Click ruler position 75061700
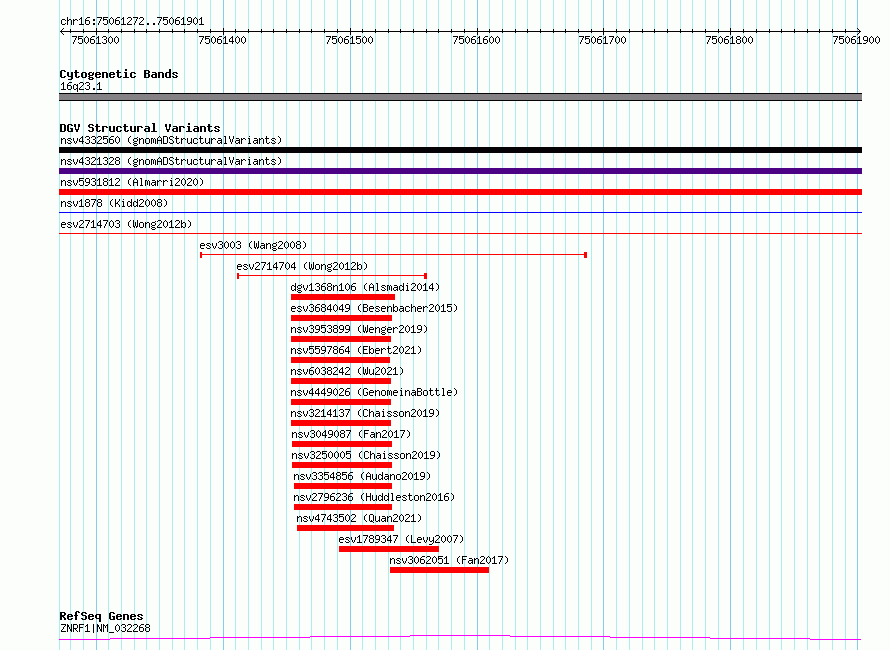Viewport: 890px width, 650px height. [x=602, y=40]
